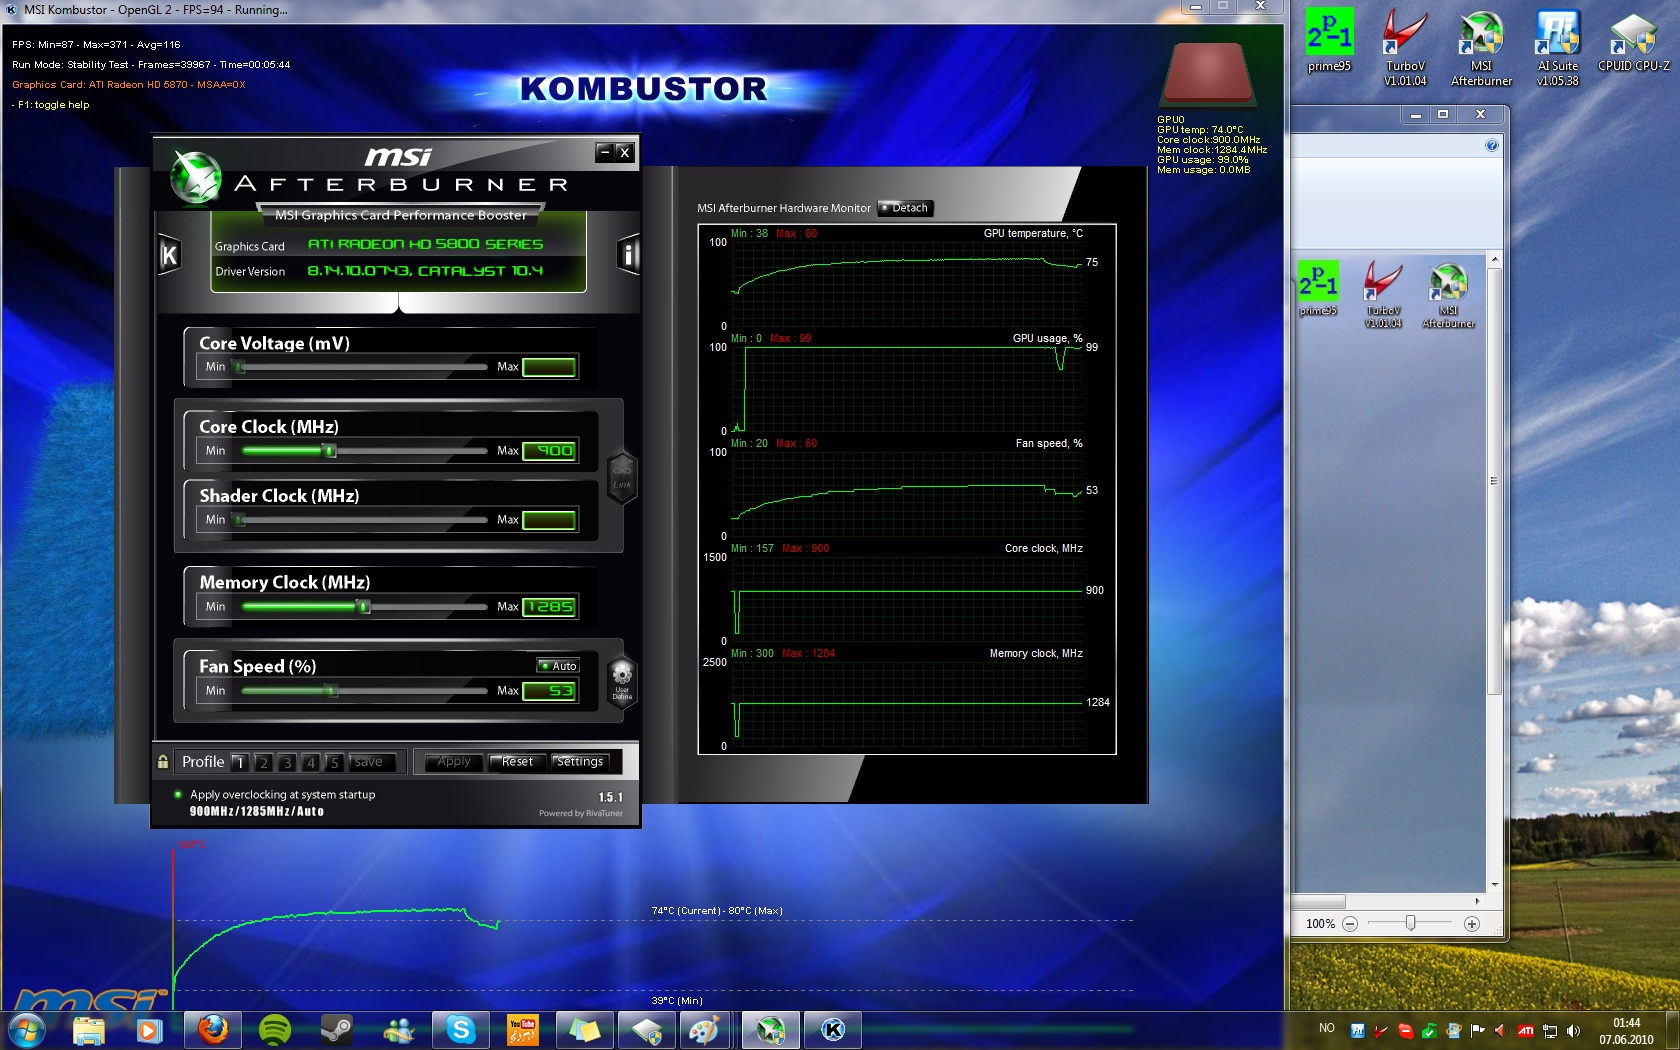Open Skype from the taskbar
This screenshot has height=1050, width=1680.
point(460,1030)
